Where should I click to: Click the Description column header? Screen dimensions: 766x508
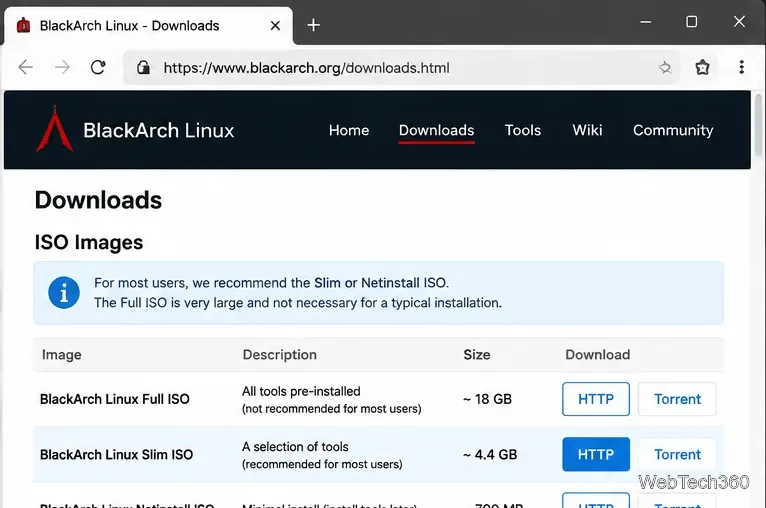coord(279,355)
